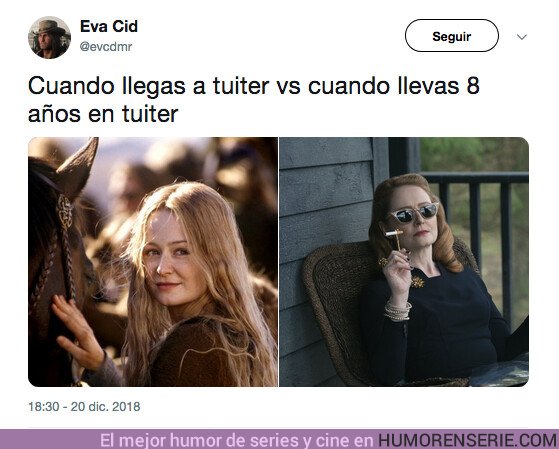The image size is (559, 449).
Task: Open Eva Cid's profile avatar
Action: click(x=49, y=37)
